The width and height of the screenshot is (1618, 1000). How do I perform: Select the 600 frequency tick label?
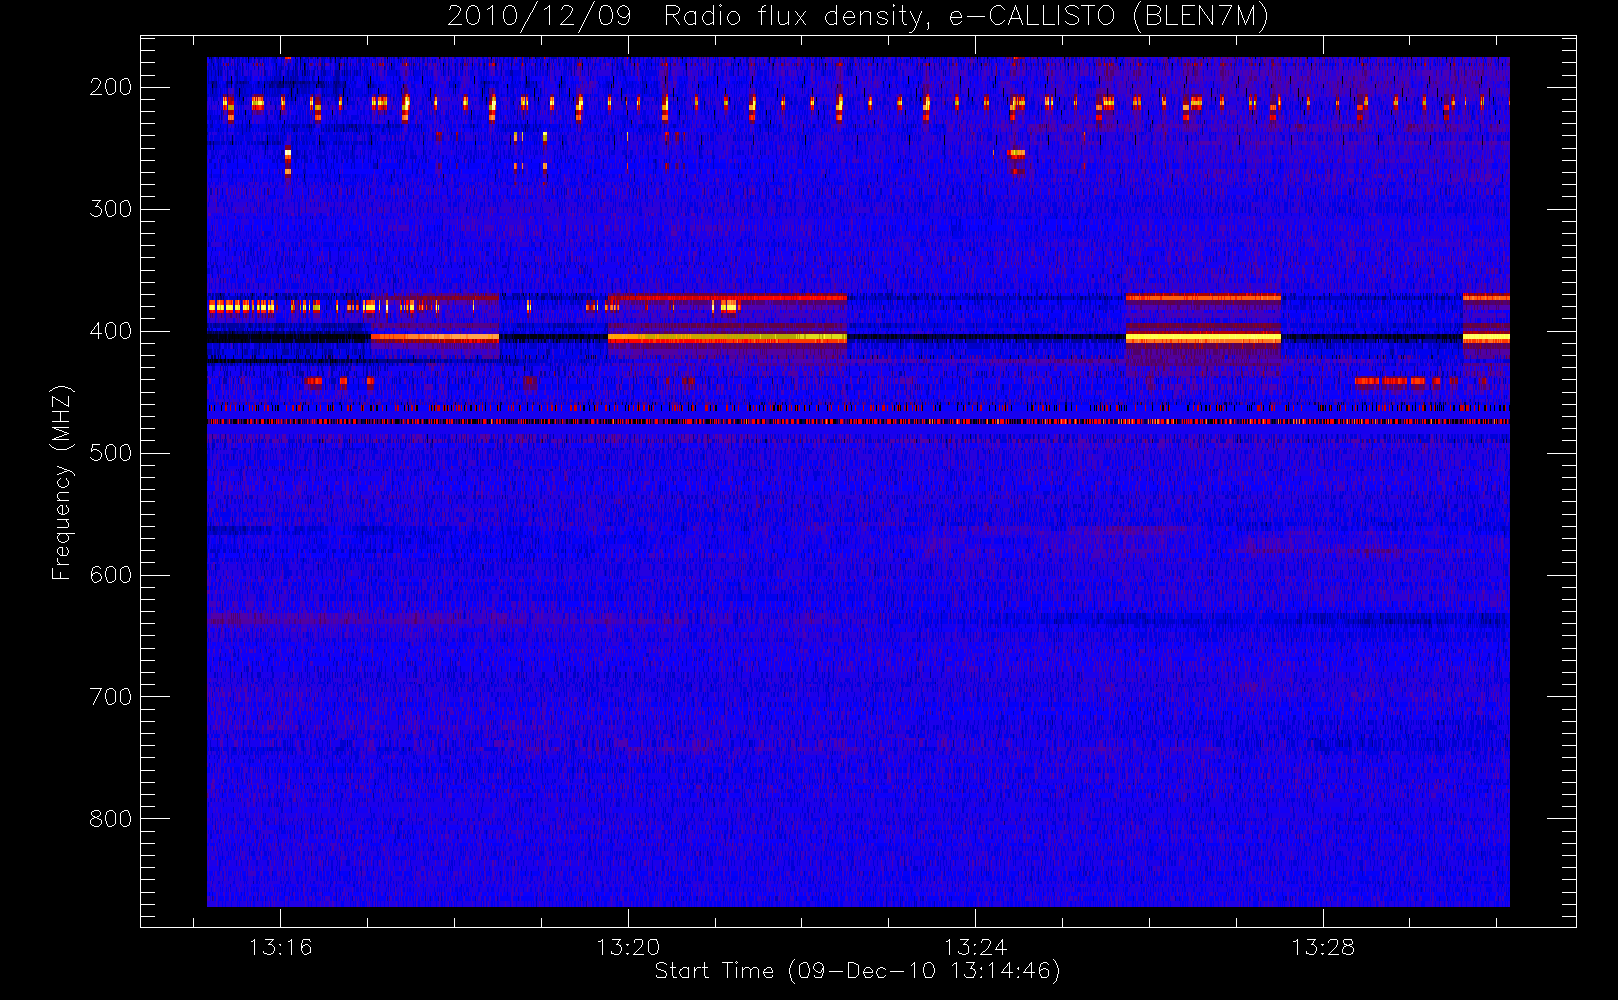click(111, 575)
